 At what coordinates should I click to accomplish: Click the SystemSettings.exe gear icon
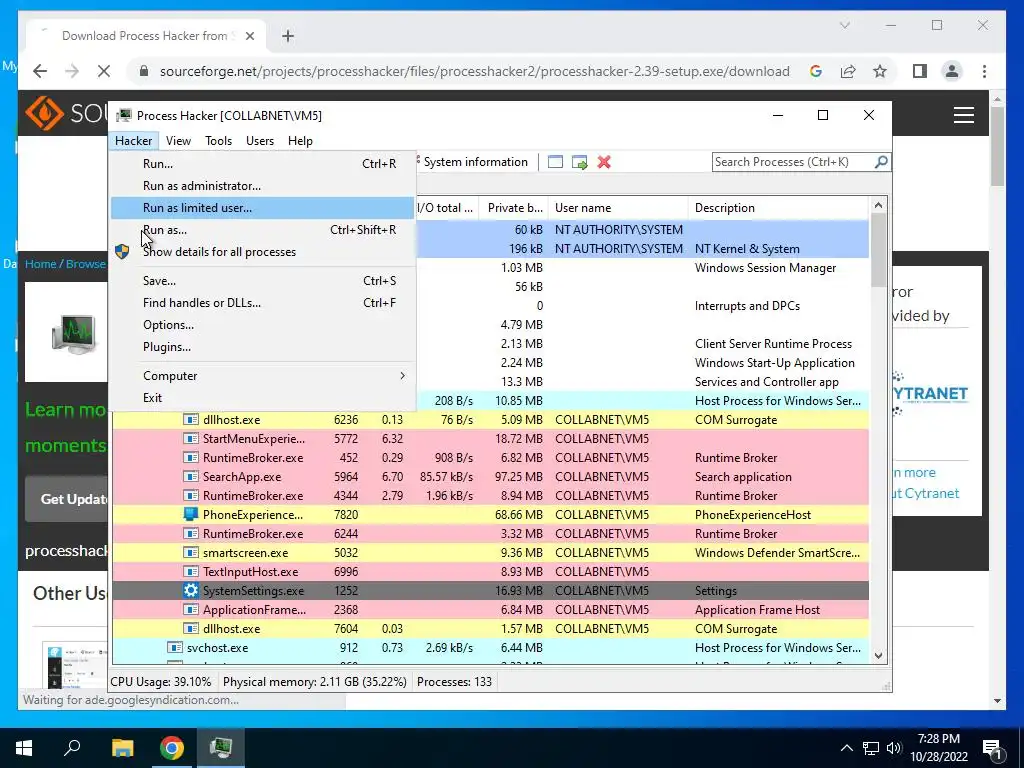click(190, 590)
